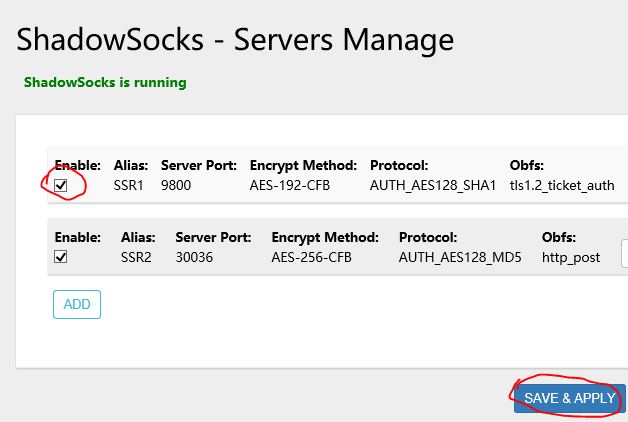Click the Protocol label in SSR2 row
Screen dimensions: 628x422
pos(428,237)
